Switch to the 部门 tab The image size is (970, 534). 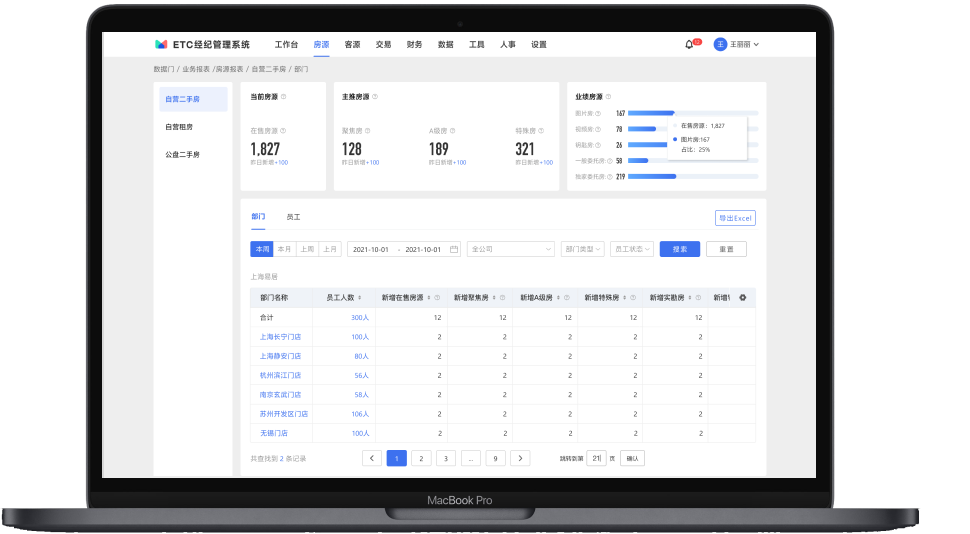(258, 217)
